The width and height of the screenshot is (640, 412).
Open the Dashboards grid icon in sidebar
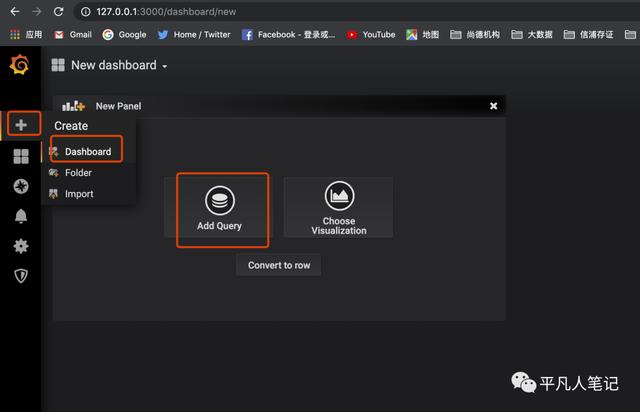(21, 156)
